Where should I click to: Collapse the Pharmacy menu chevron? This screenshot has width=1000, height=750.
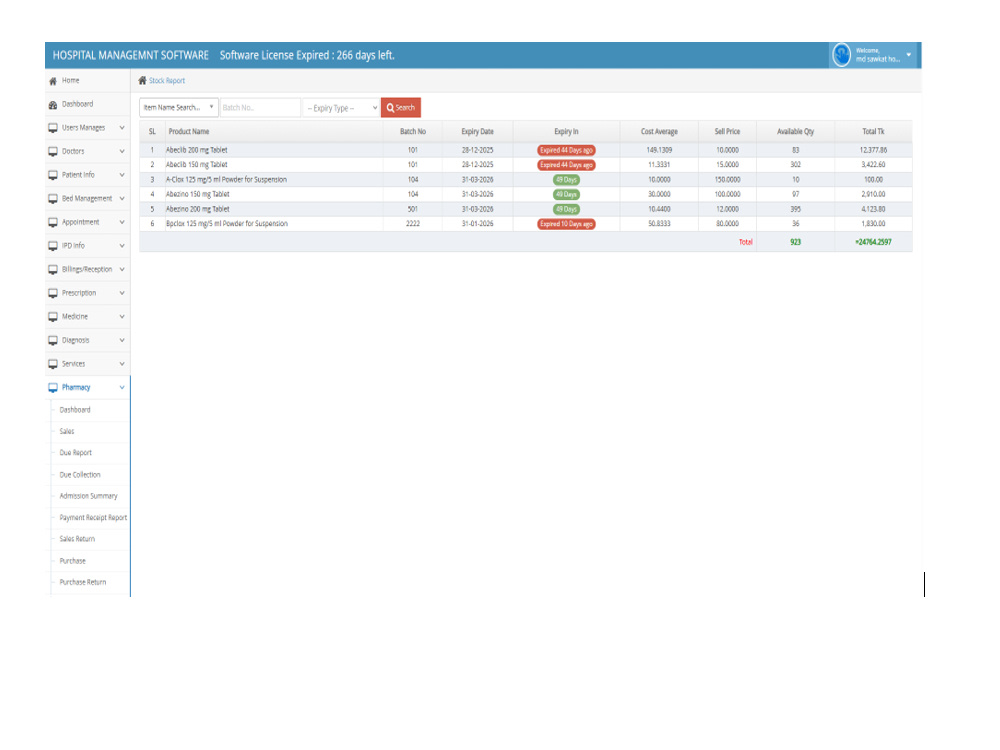tap(122, 388)
